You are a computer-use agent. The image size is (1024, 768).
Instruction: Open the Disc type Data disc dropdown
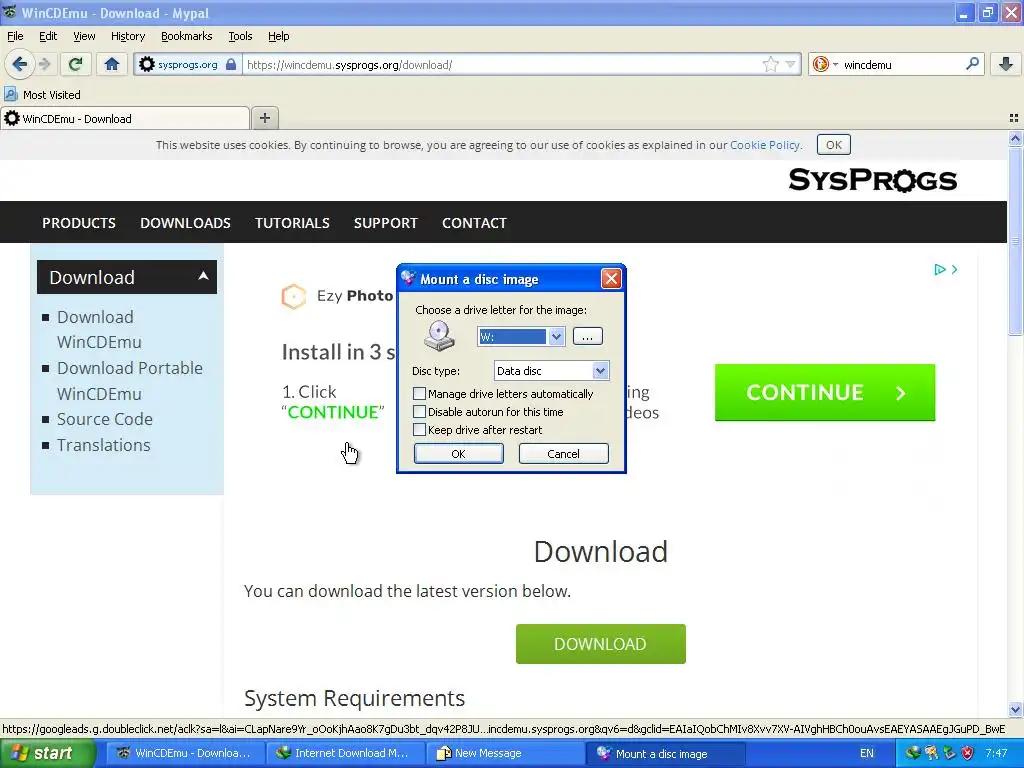click(x=600, y=371)
